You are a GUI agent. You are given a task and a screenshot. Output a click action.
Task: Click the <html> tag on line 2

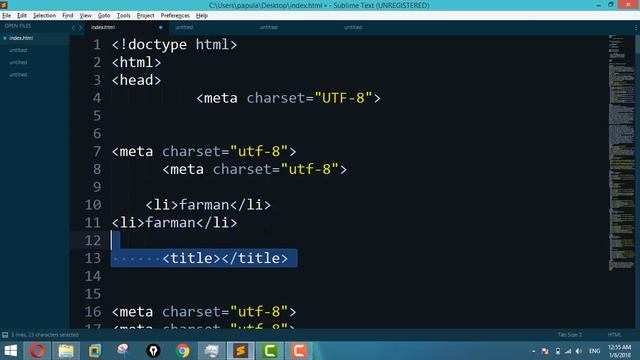[136, 62]
